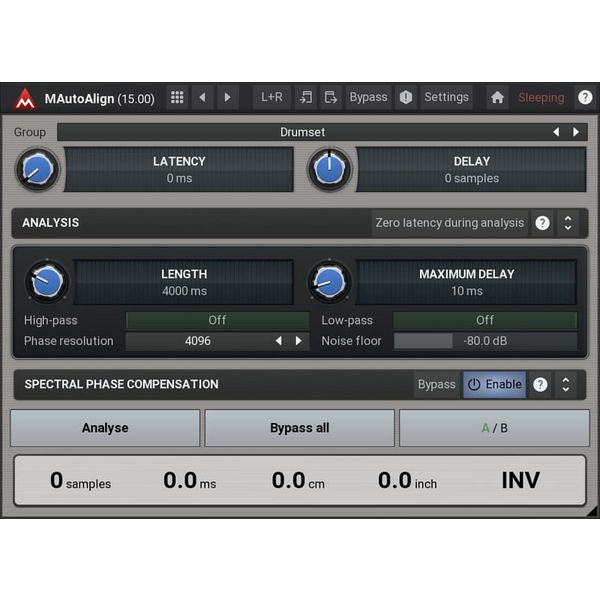Open the presets grid icon
Viewport: 600px width, 600px height.
177,98
